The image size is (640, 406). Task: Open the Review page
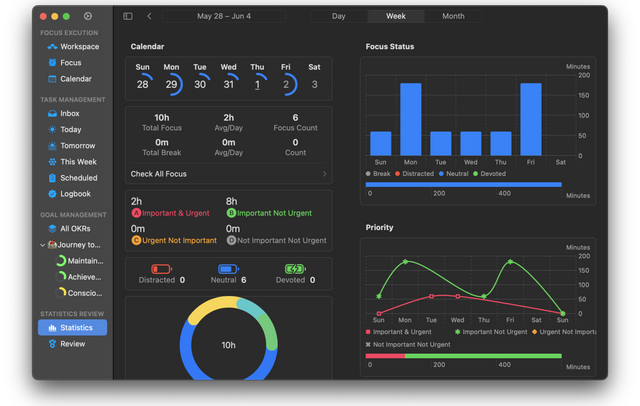[x=72, y=344]
